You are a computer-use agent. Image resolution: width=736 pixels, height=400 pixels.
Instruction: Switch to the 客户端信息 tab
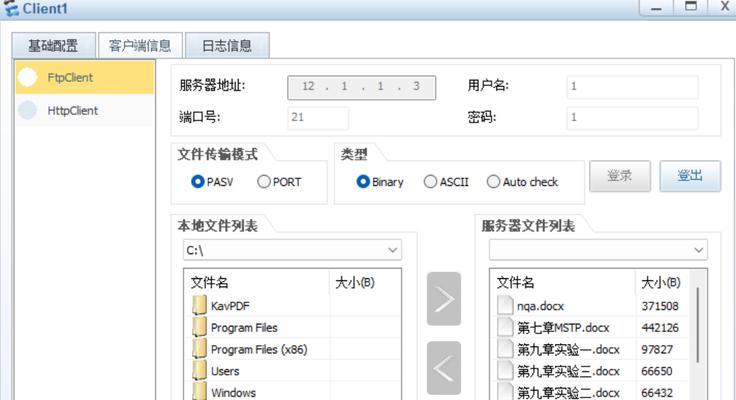point(140,46)
